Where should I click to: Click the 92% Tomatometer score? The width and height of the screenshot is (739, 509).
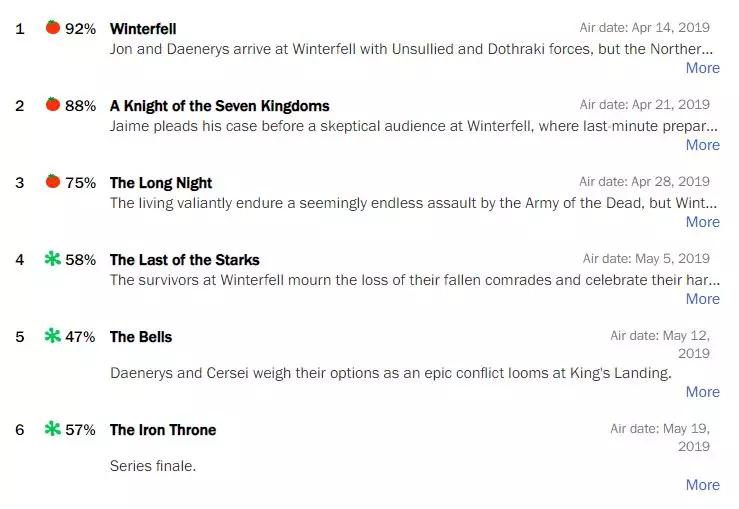81,29
